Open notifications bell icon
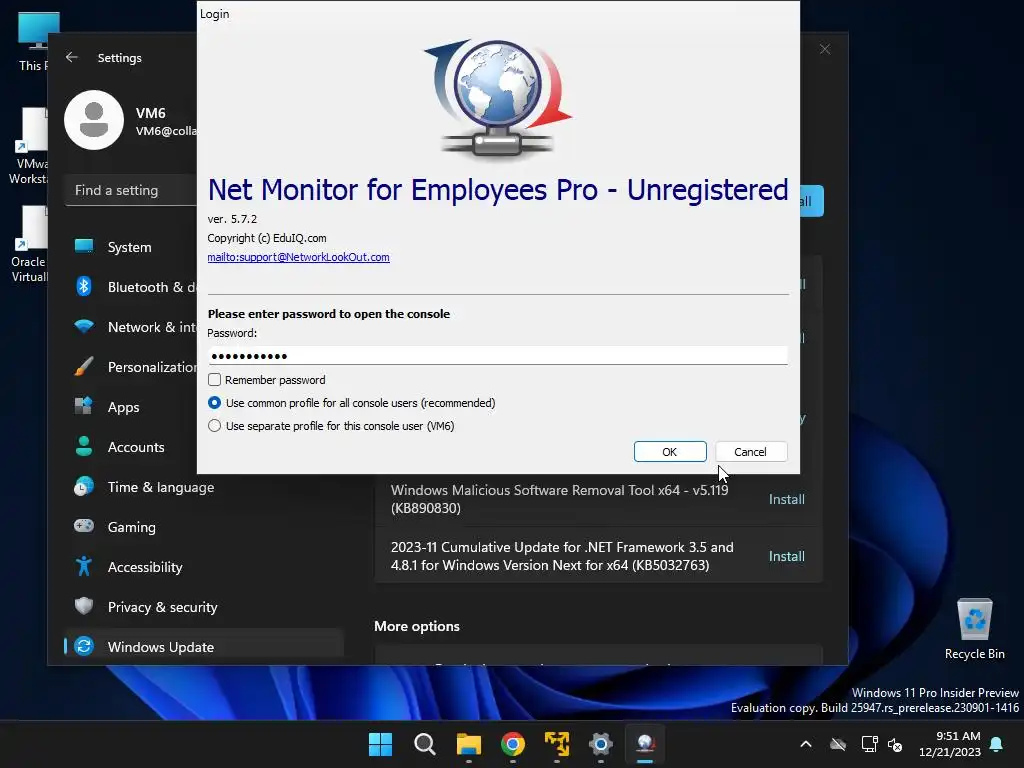Screen dimensions: 1024x768 (x=997, y=744)
